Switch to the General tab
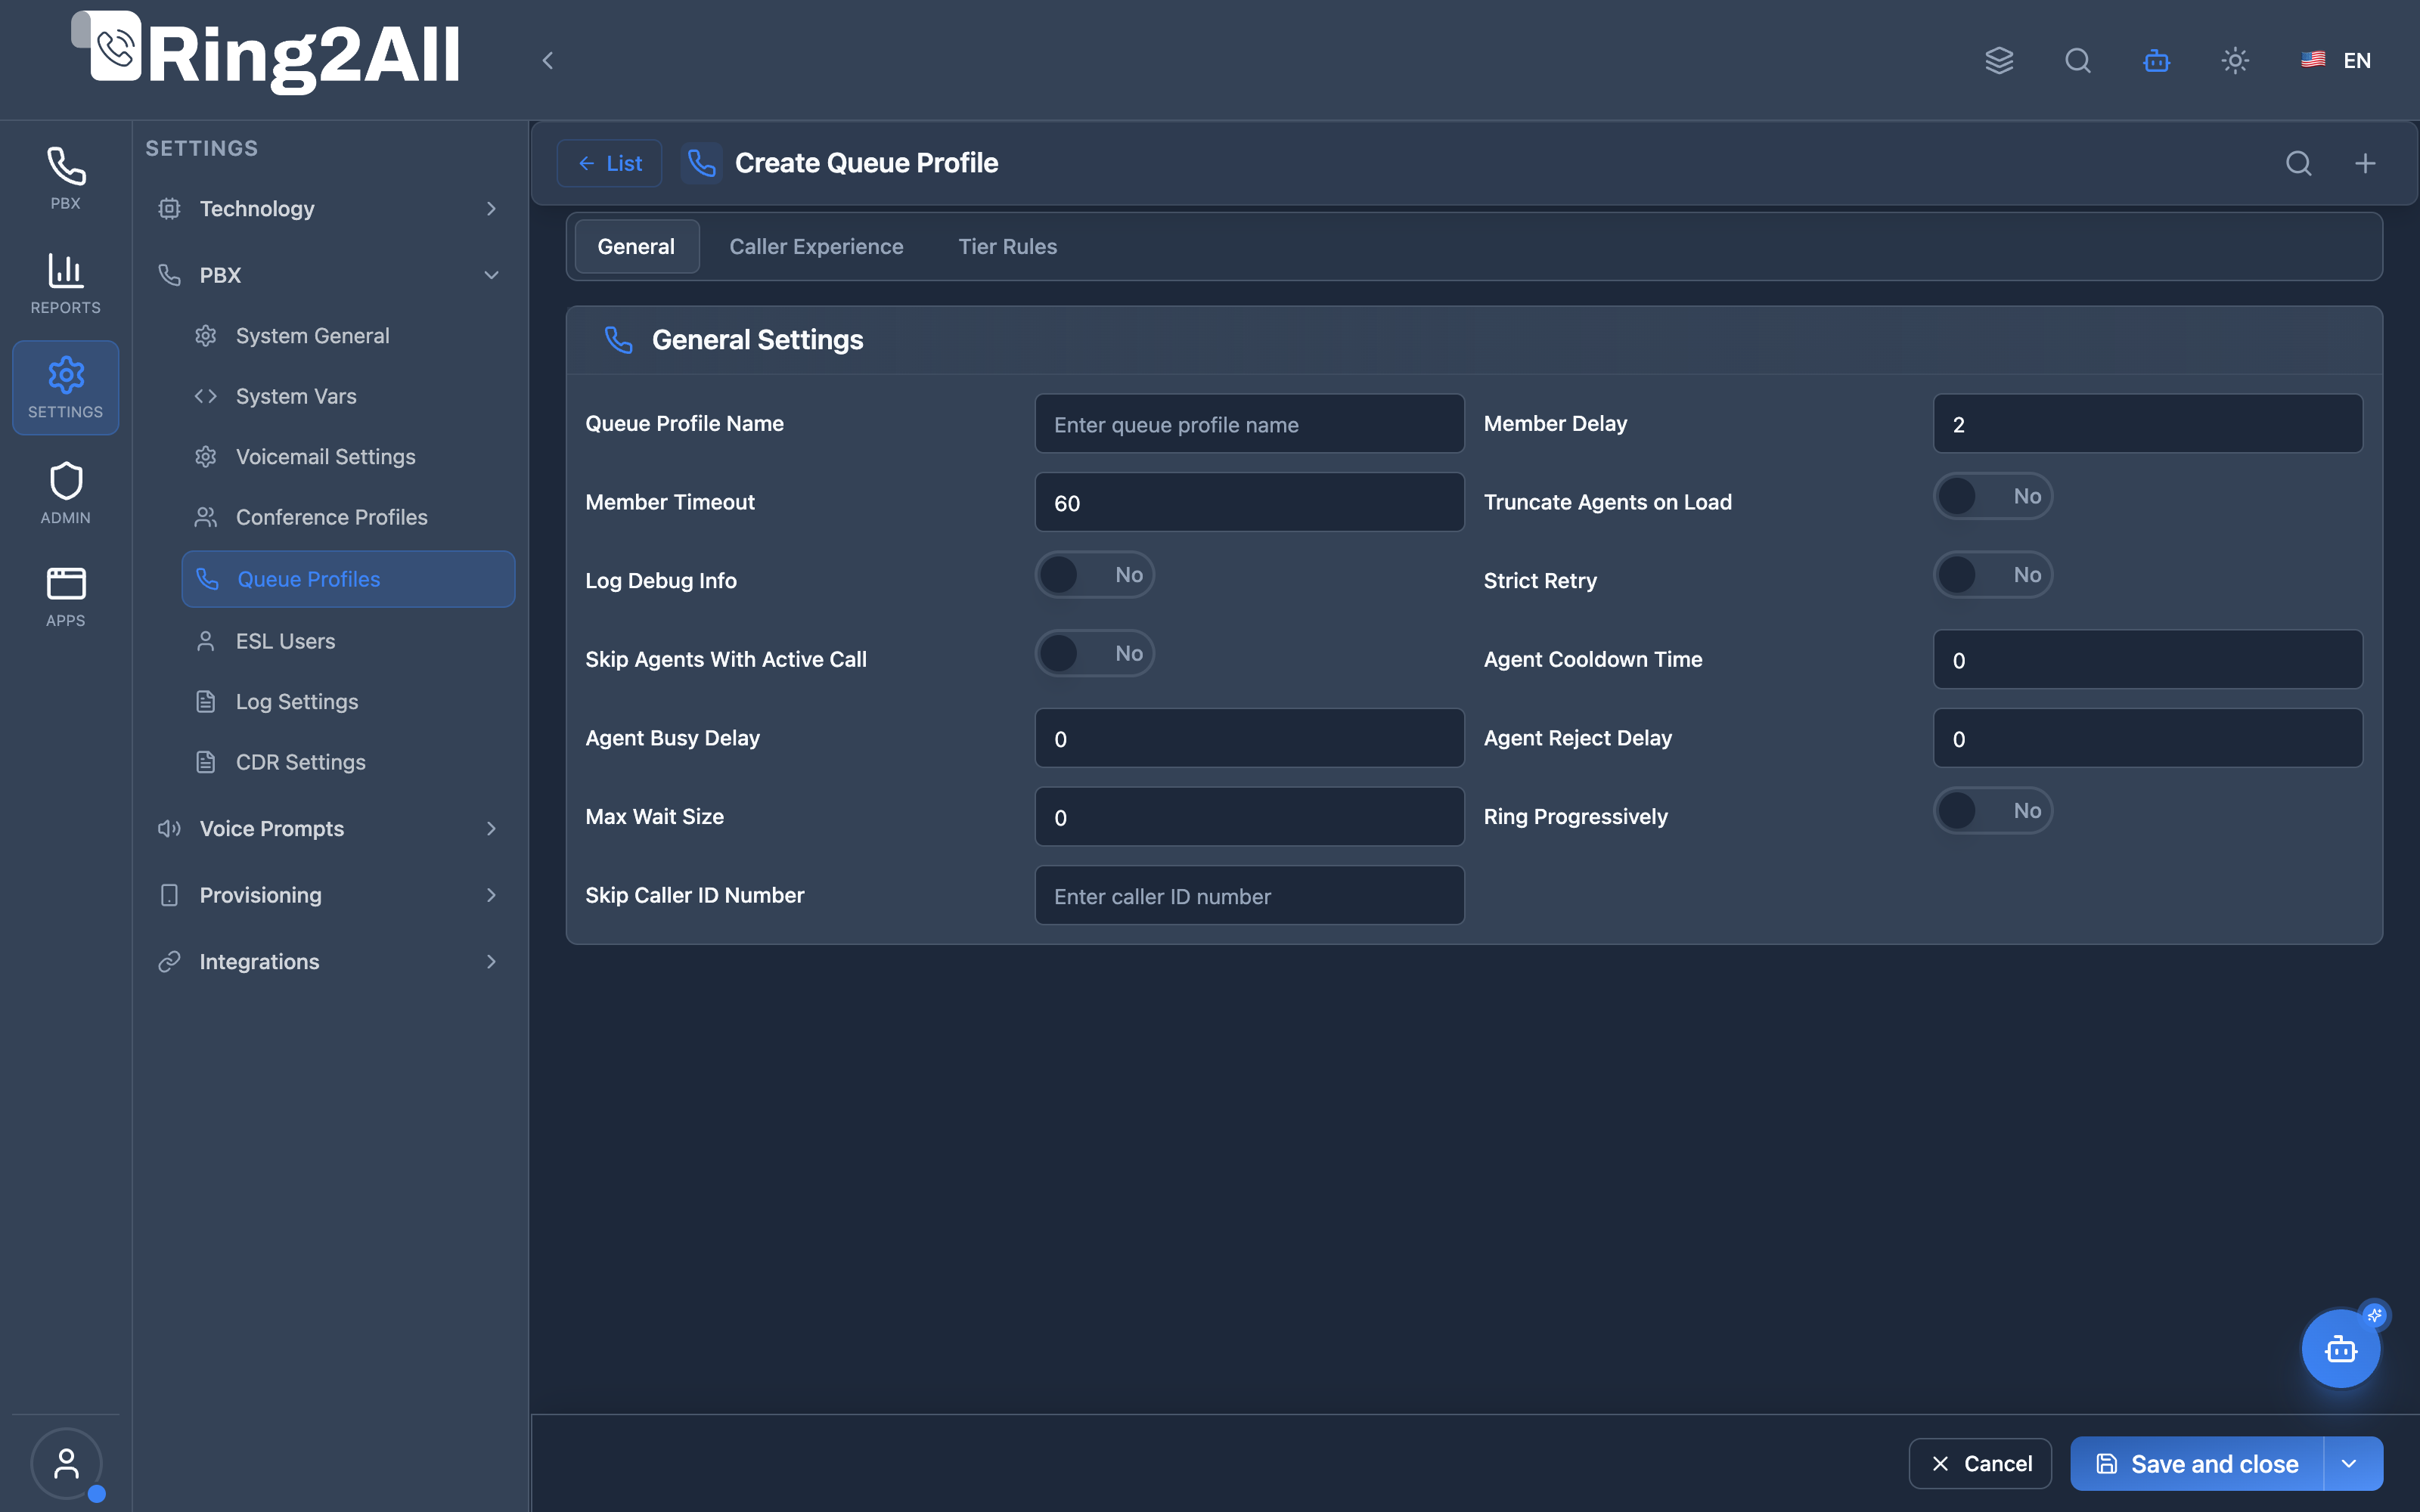Viewport: 2420px width, 1512px height. click(636, 246)
